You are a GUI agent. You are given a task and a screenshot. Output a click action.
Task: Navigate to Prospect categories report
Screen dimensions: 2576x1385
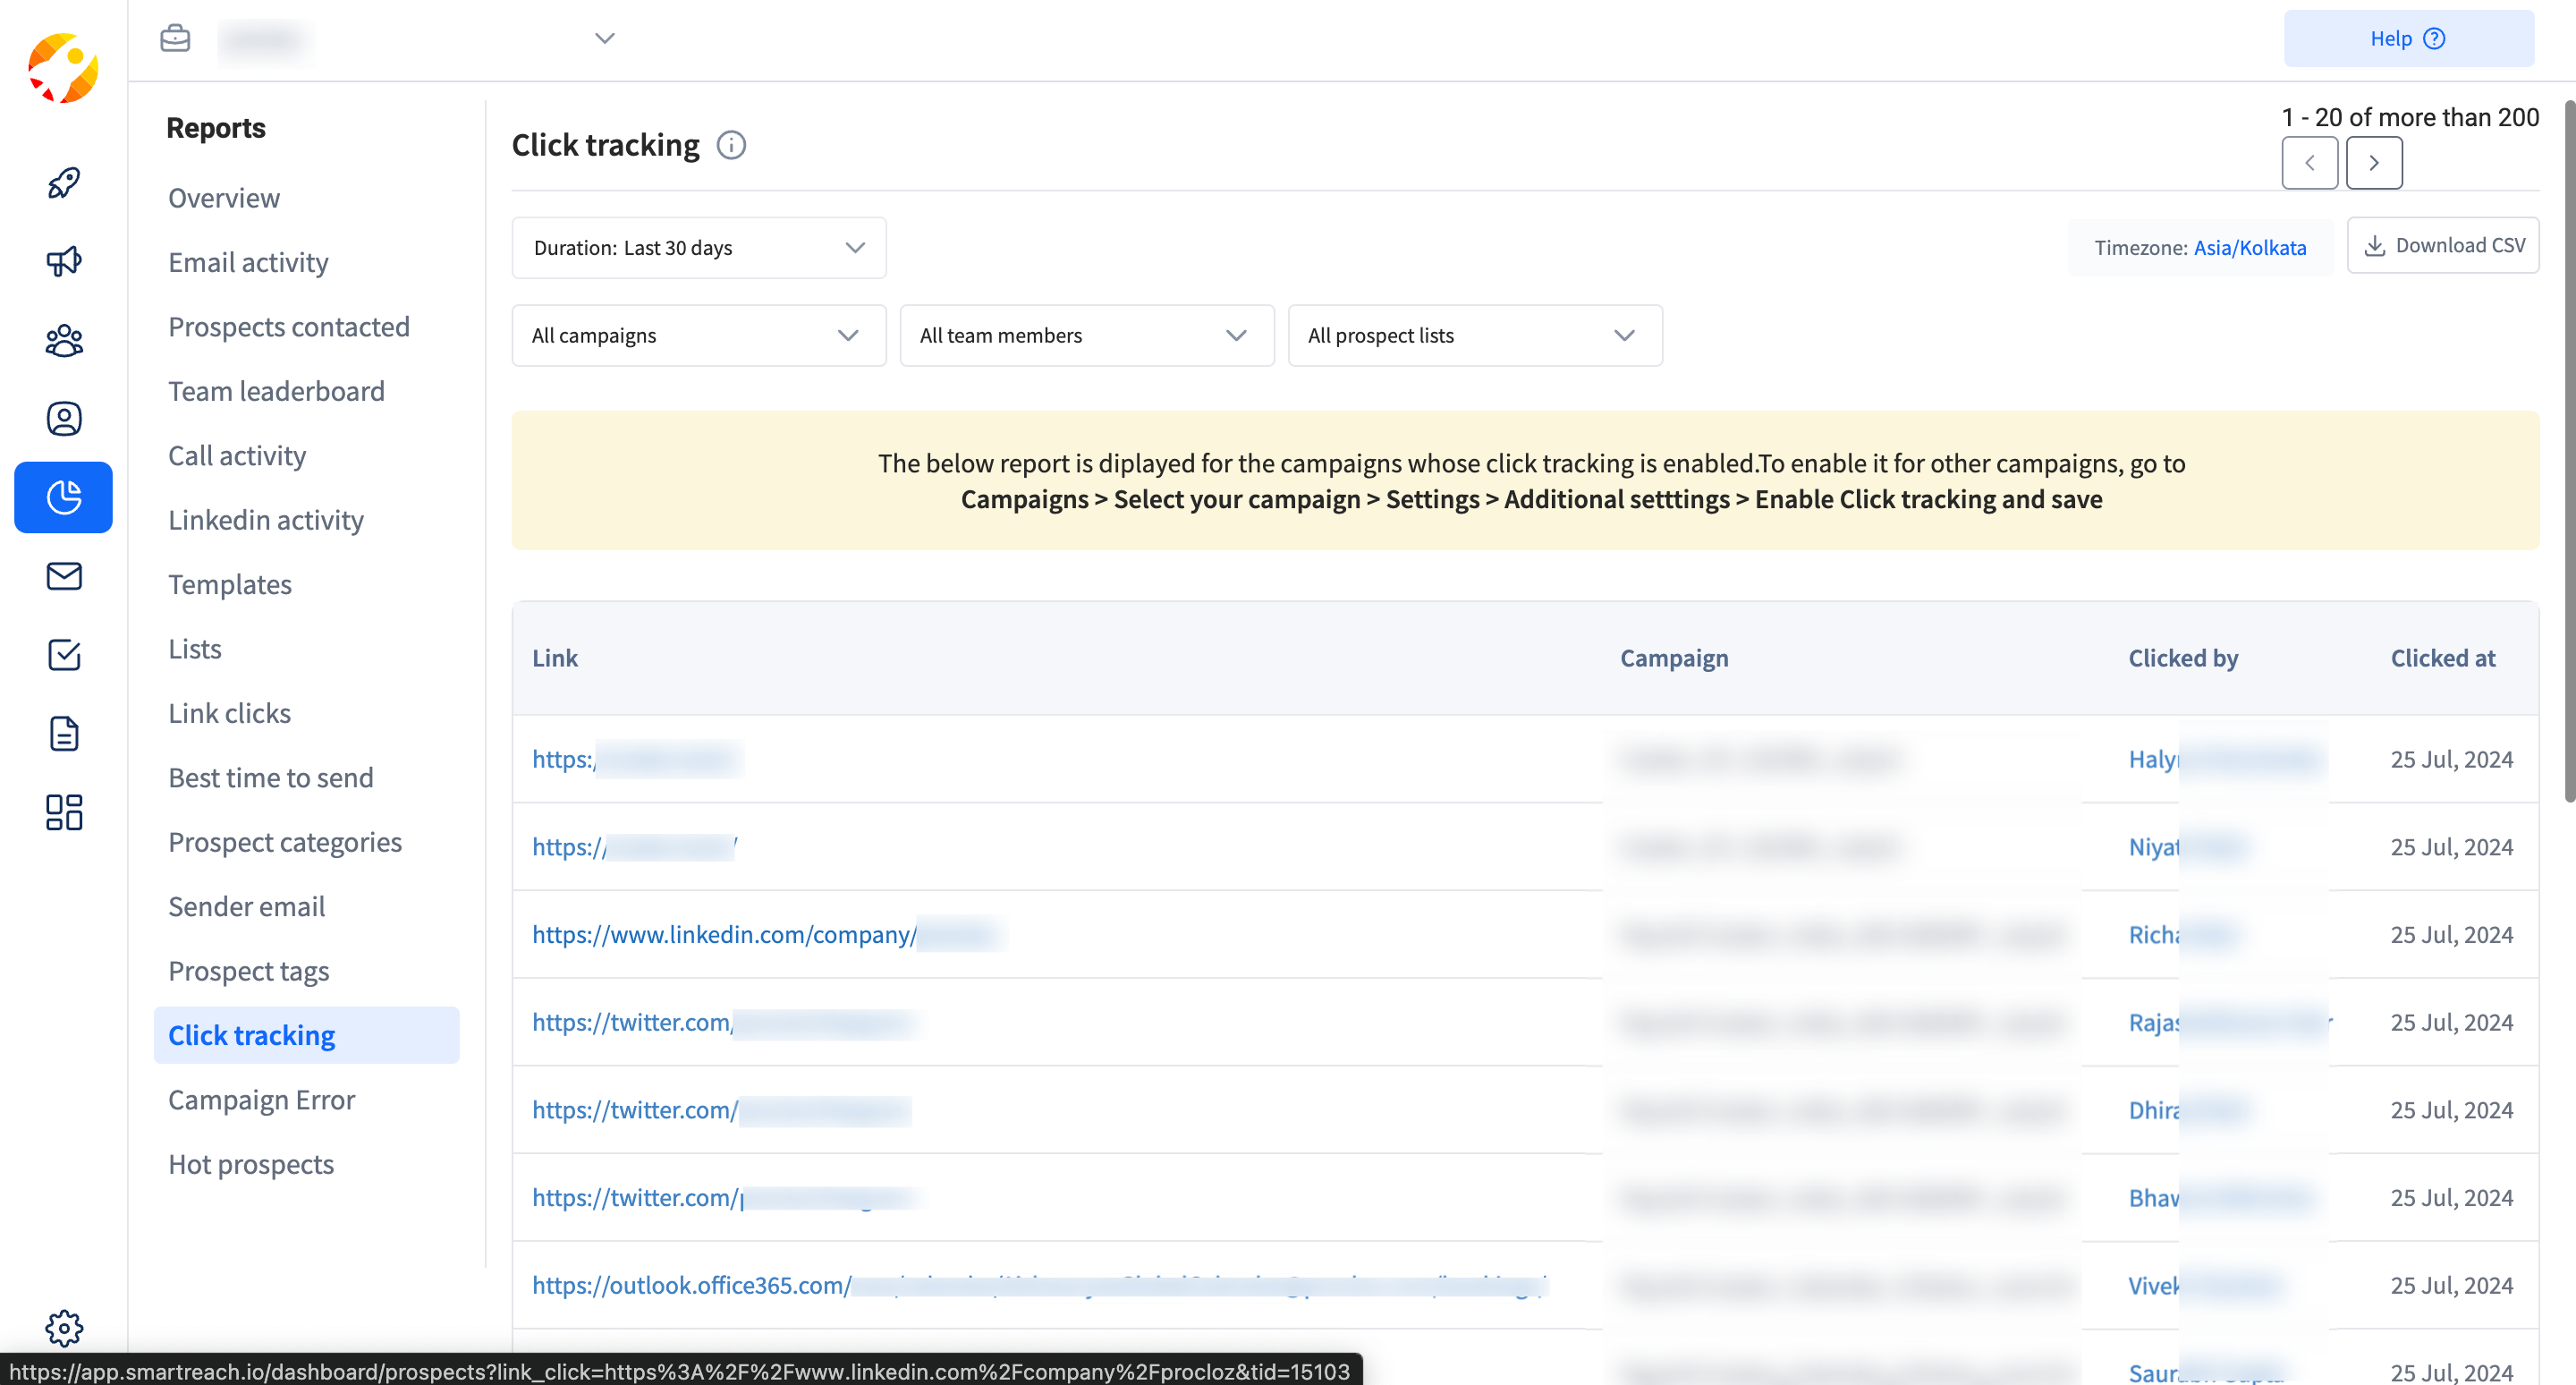click(x=284, y=841)
